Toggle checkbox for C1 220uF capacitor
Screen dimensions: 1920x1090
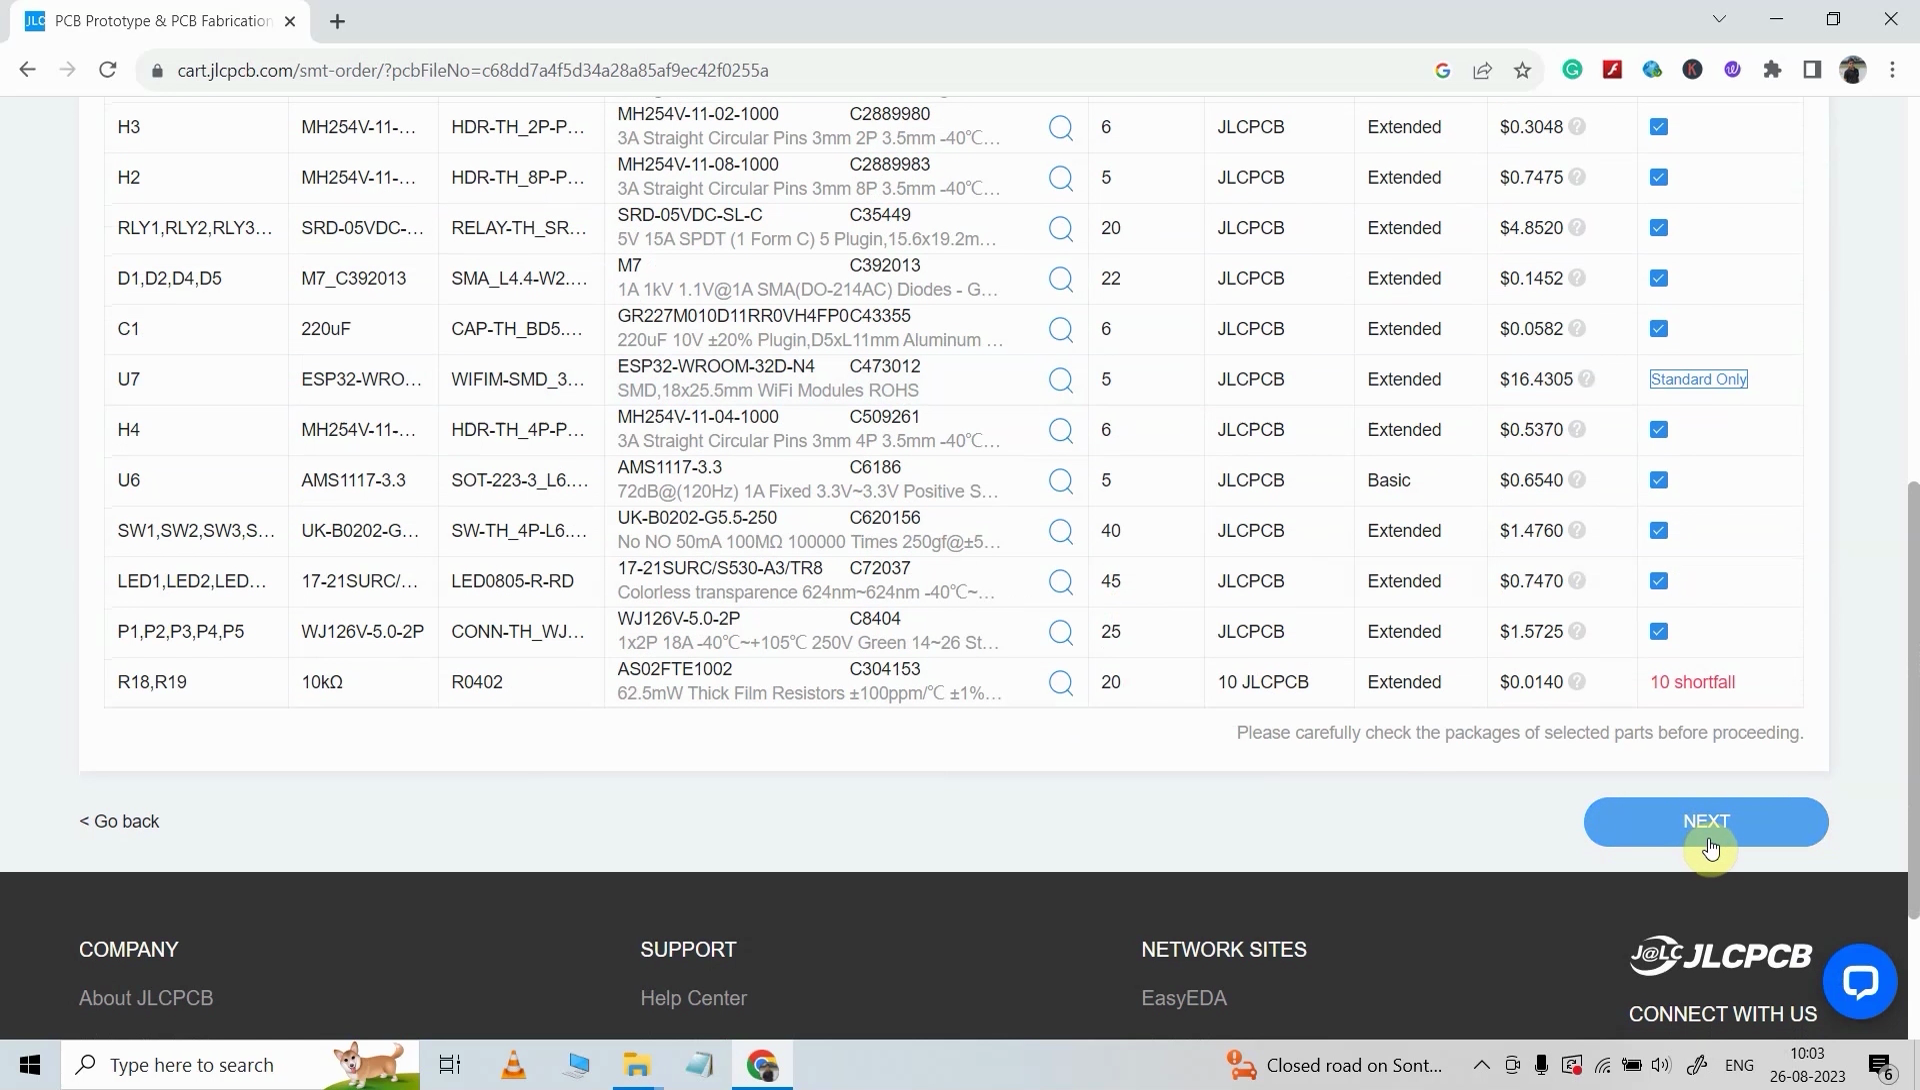(1659, 329)
